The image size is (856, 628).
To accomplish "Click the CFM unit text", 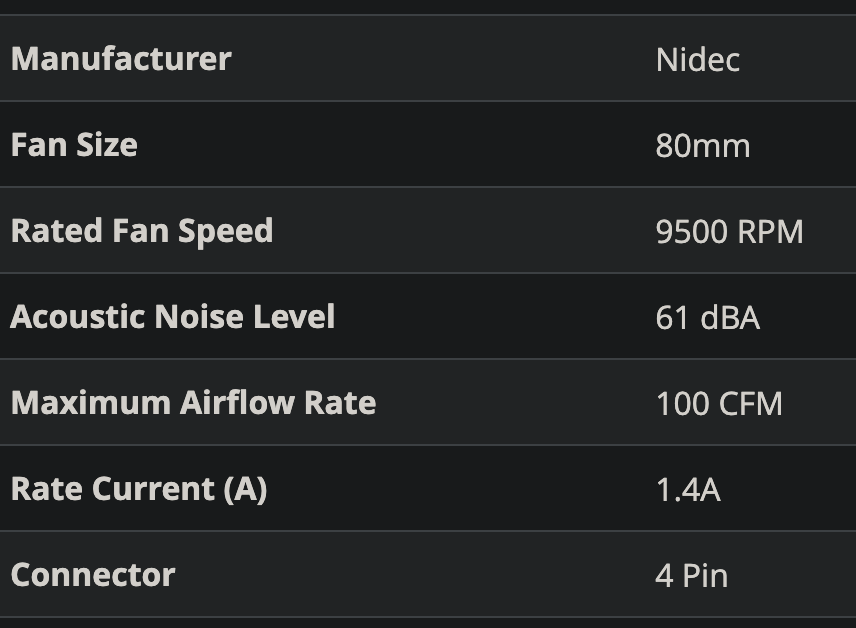I will point(750,404).
